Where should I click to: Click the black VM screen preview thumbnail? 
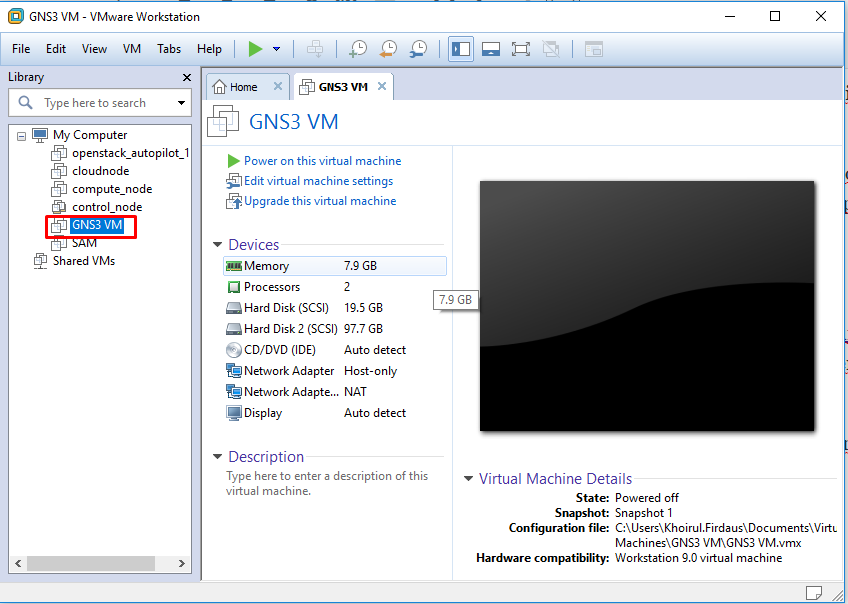(x=647, y=306)
